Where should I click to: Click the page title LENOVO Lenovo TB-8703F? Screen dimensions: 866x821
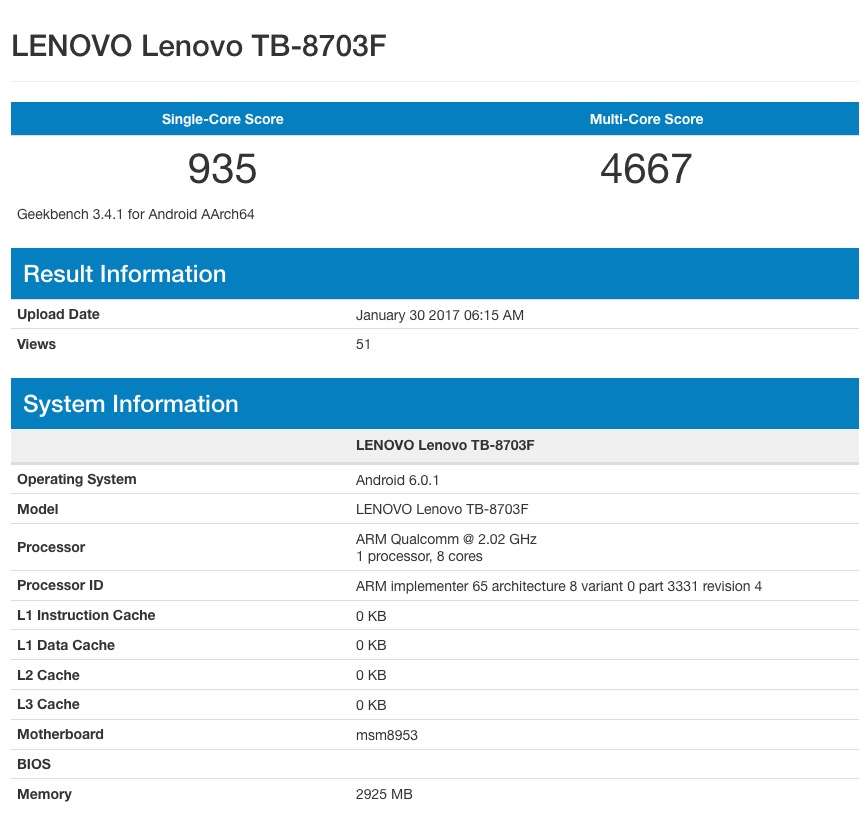coord(198,45)
